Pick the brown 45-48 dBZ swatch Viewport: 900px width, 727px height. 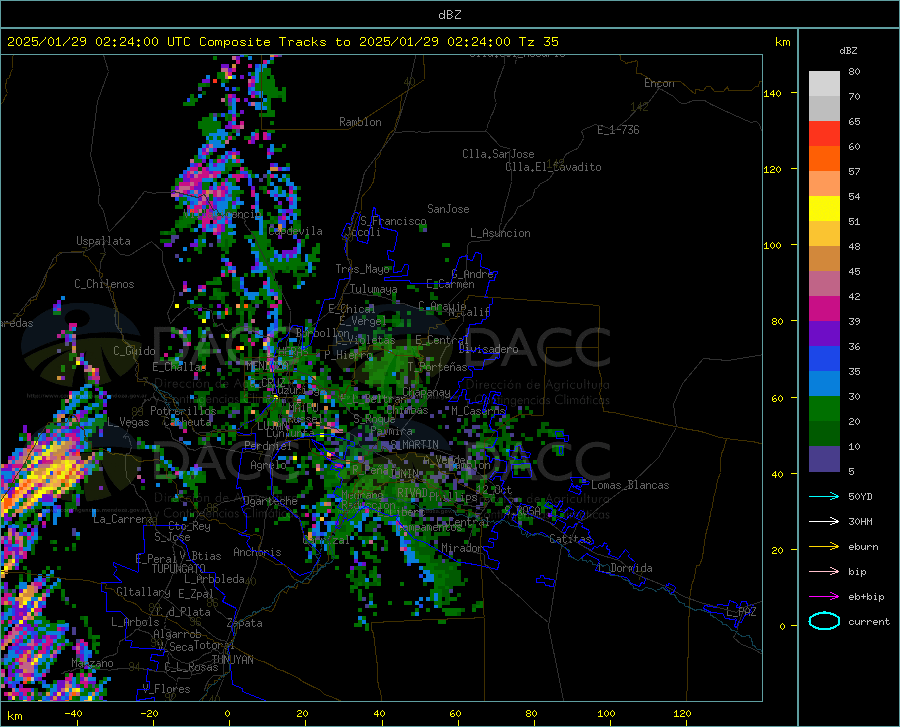click(x=824, y=259)
